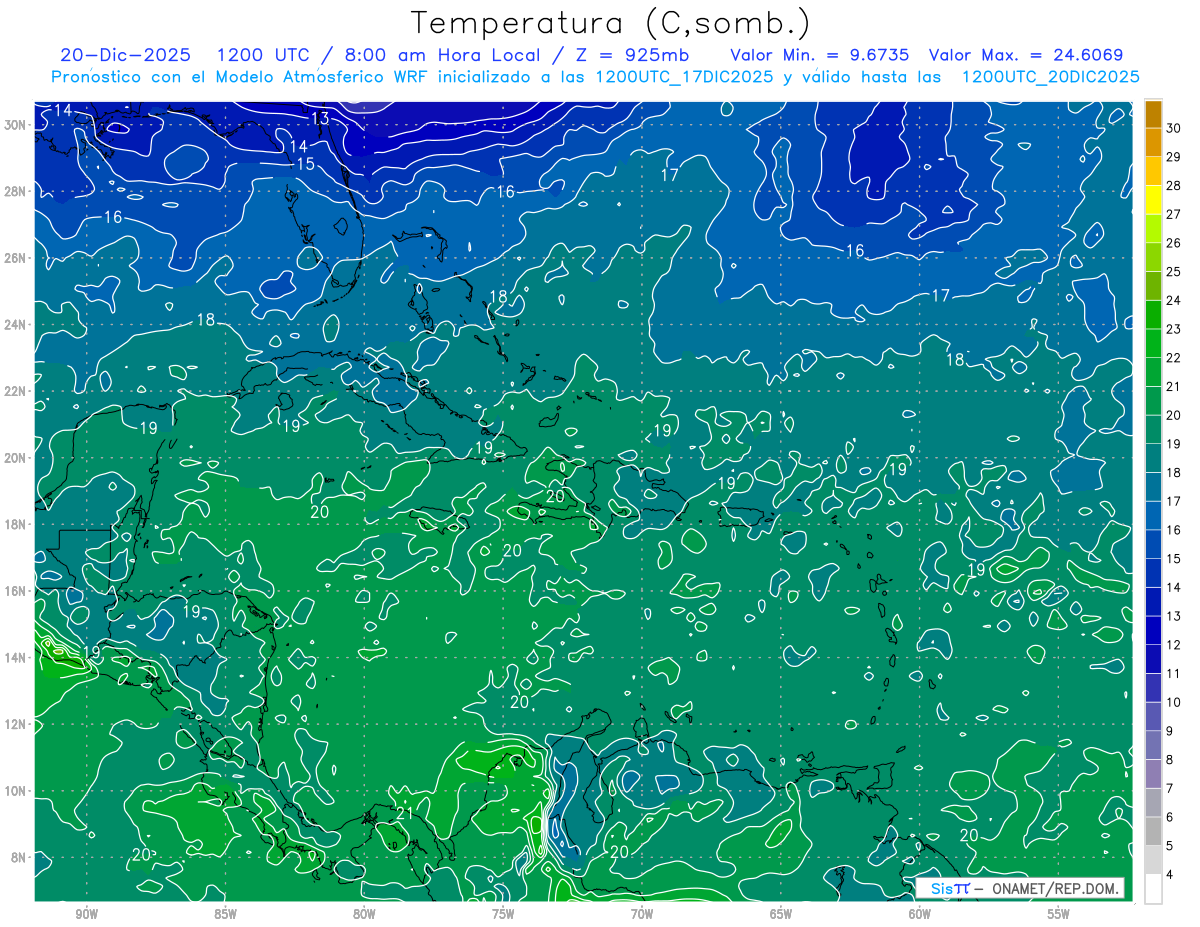Click the legend value '30'
The image size is (1200, 927).
pos(1174,128)
